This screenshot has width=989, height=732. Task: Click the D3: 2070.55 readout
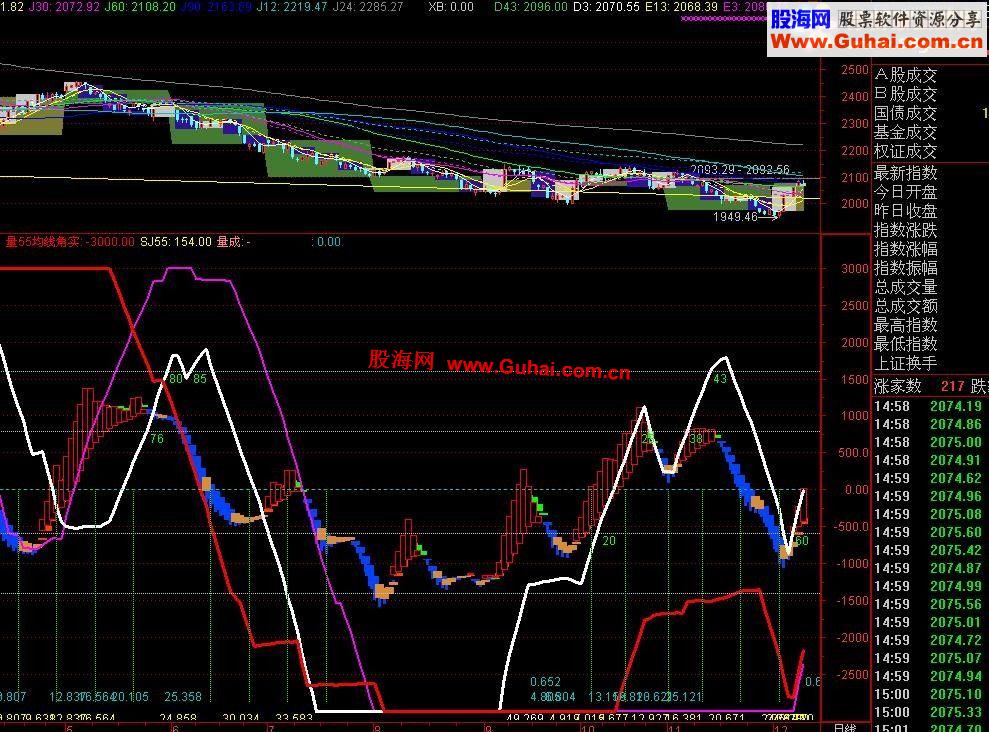pyautogui.click(x=606, y=7)
